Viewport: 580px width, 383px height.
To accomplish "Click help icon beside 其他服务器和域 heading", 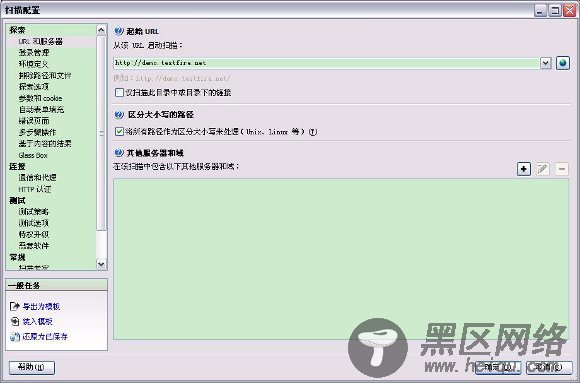I will click(x=119, y=152).
